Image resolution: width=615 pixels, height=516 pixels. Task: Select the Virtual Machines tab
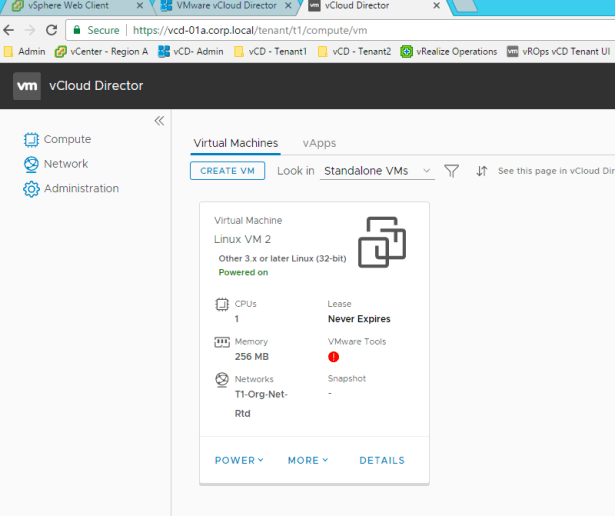pyautogui.click(x=235, y=143)
